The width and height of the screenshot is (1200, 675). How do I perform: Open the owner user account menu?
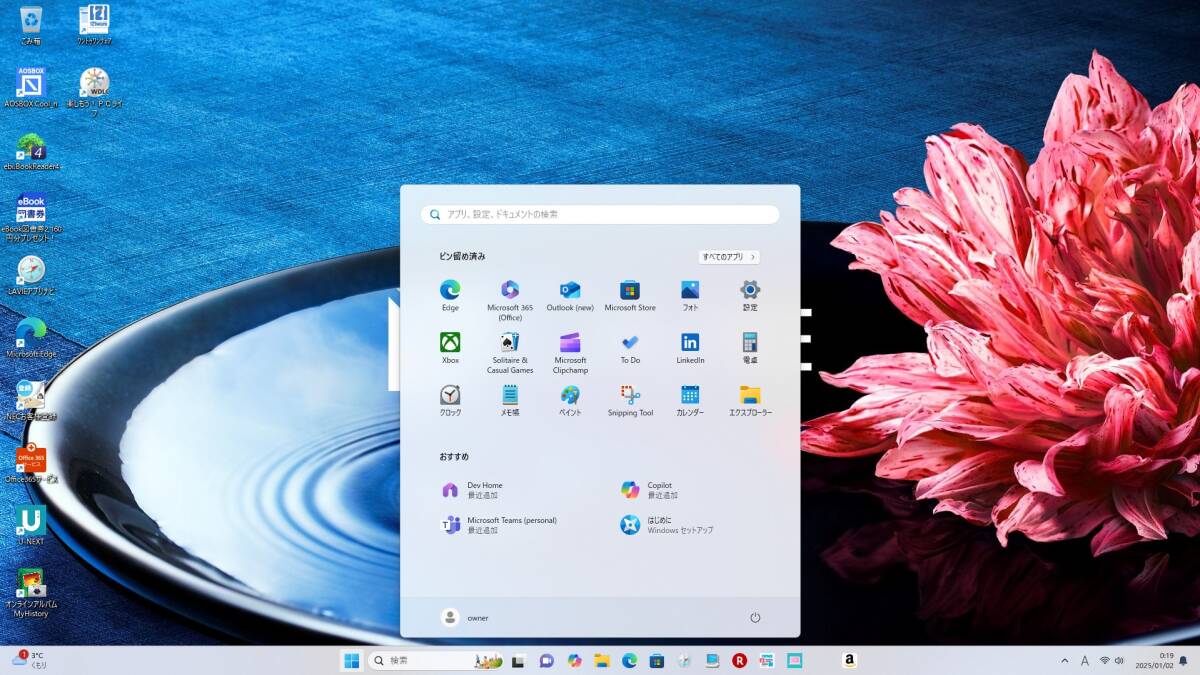pyautogui.click(x=465, y=617)
